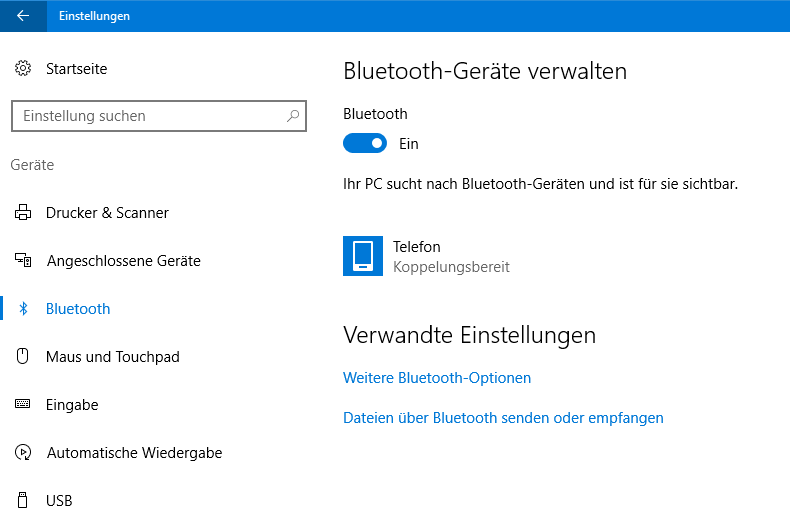Screen dimensions: 790x517
Task: Turn off the Bluetooth toggle switch
Action: click(365, 144)
